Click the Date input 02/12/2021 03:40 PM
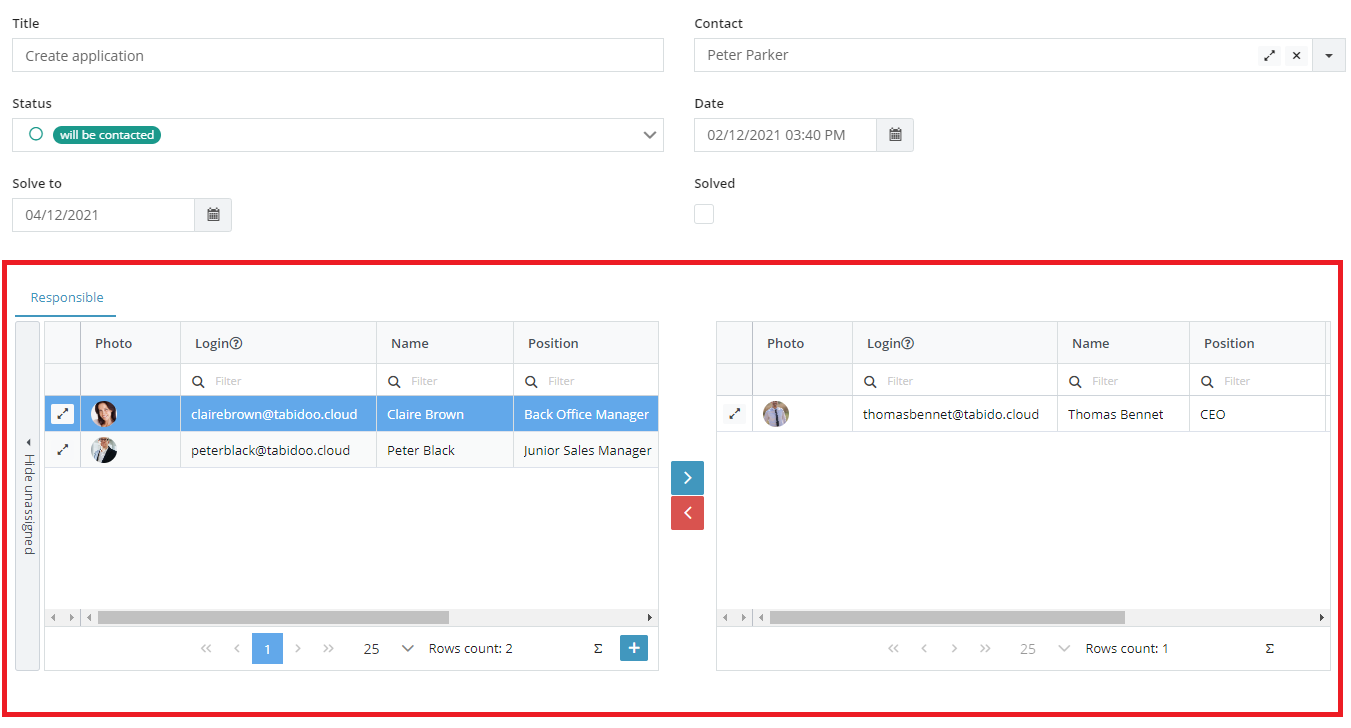1351x728 pixels. coord(785,135)
